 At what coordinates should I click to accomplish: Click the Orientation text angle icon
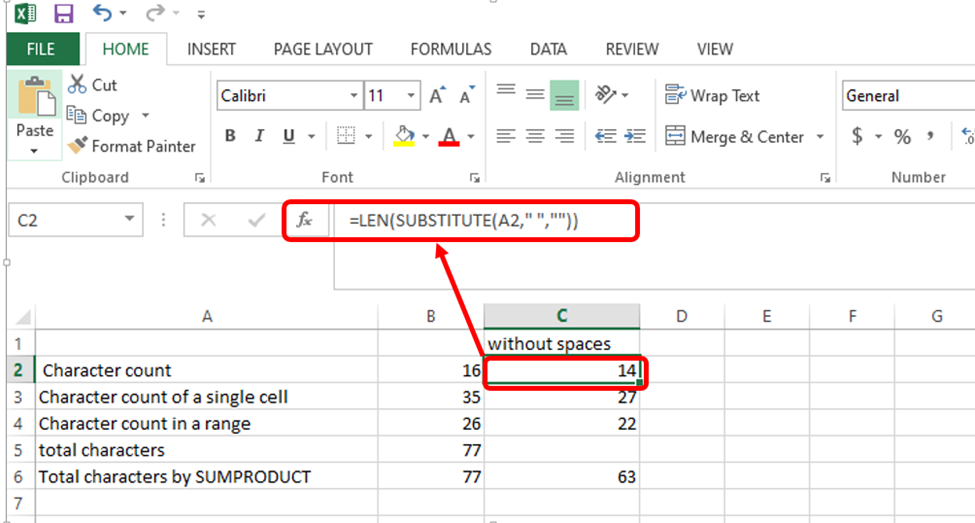click(605, 95)
